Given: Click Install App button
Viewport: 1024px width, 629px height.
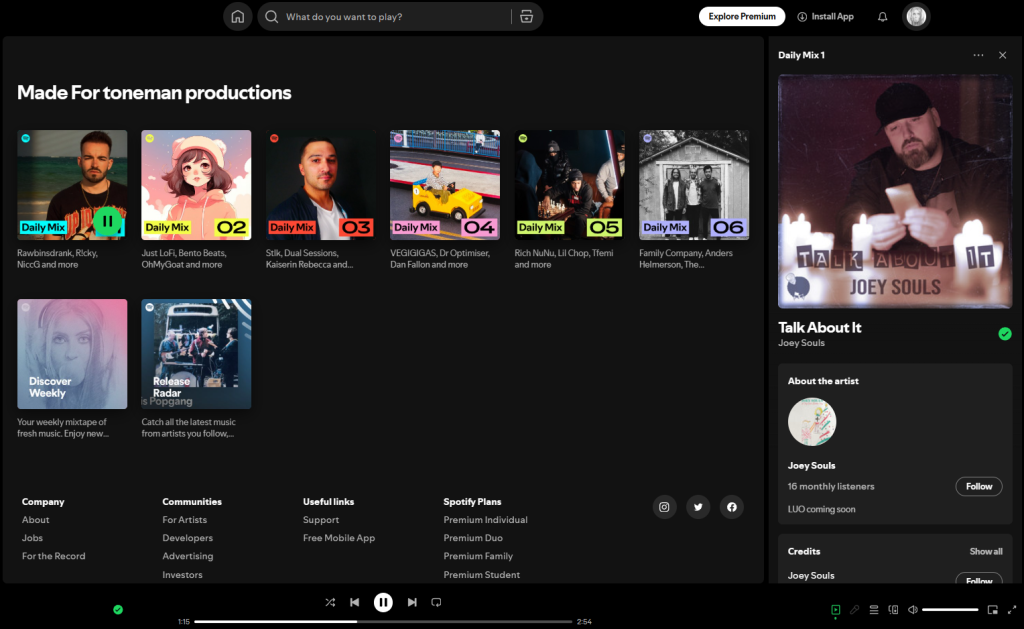Looking at the screenshot, I should 825,16.
